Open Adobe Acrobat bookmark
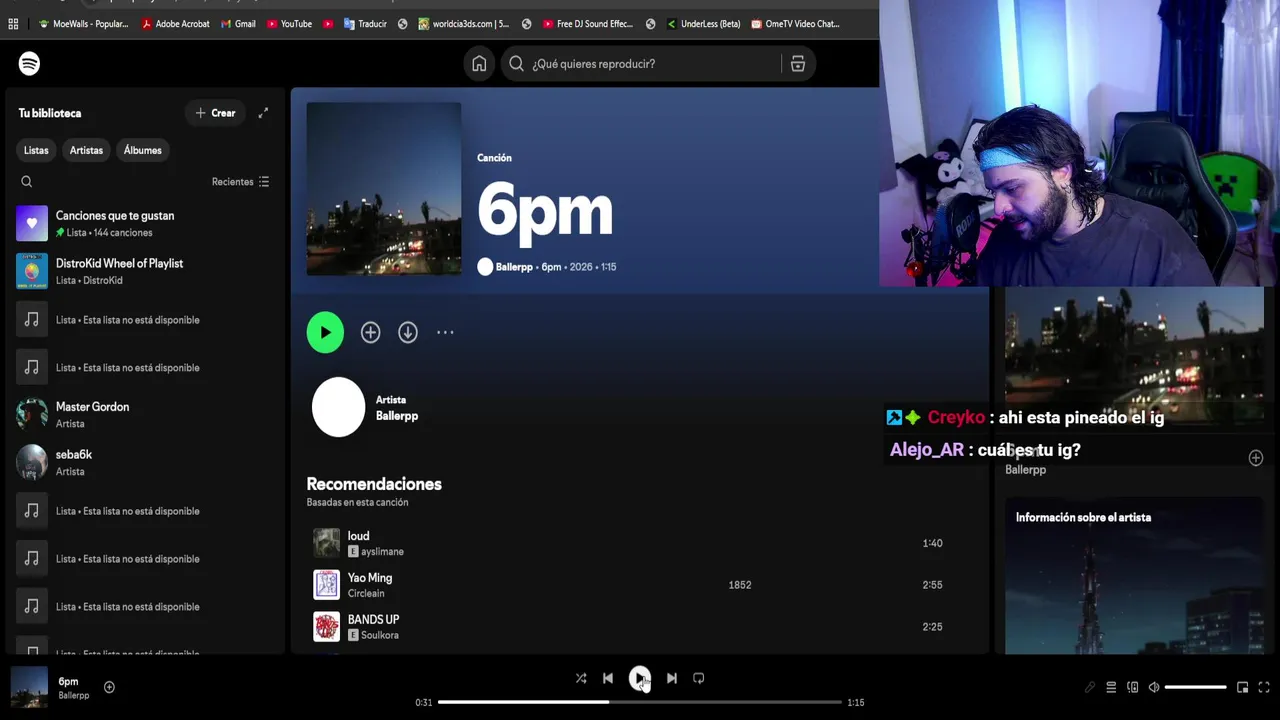Viewport: 1280px width, 720px height. [x=176, y=24]
